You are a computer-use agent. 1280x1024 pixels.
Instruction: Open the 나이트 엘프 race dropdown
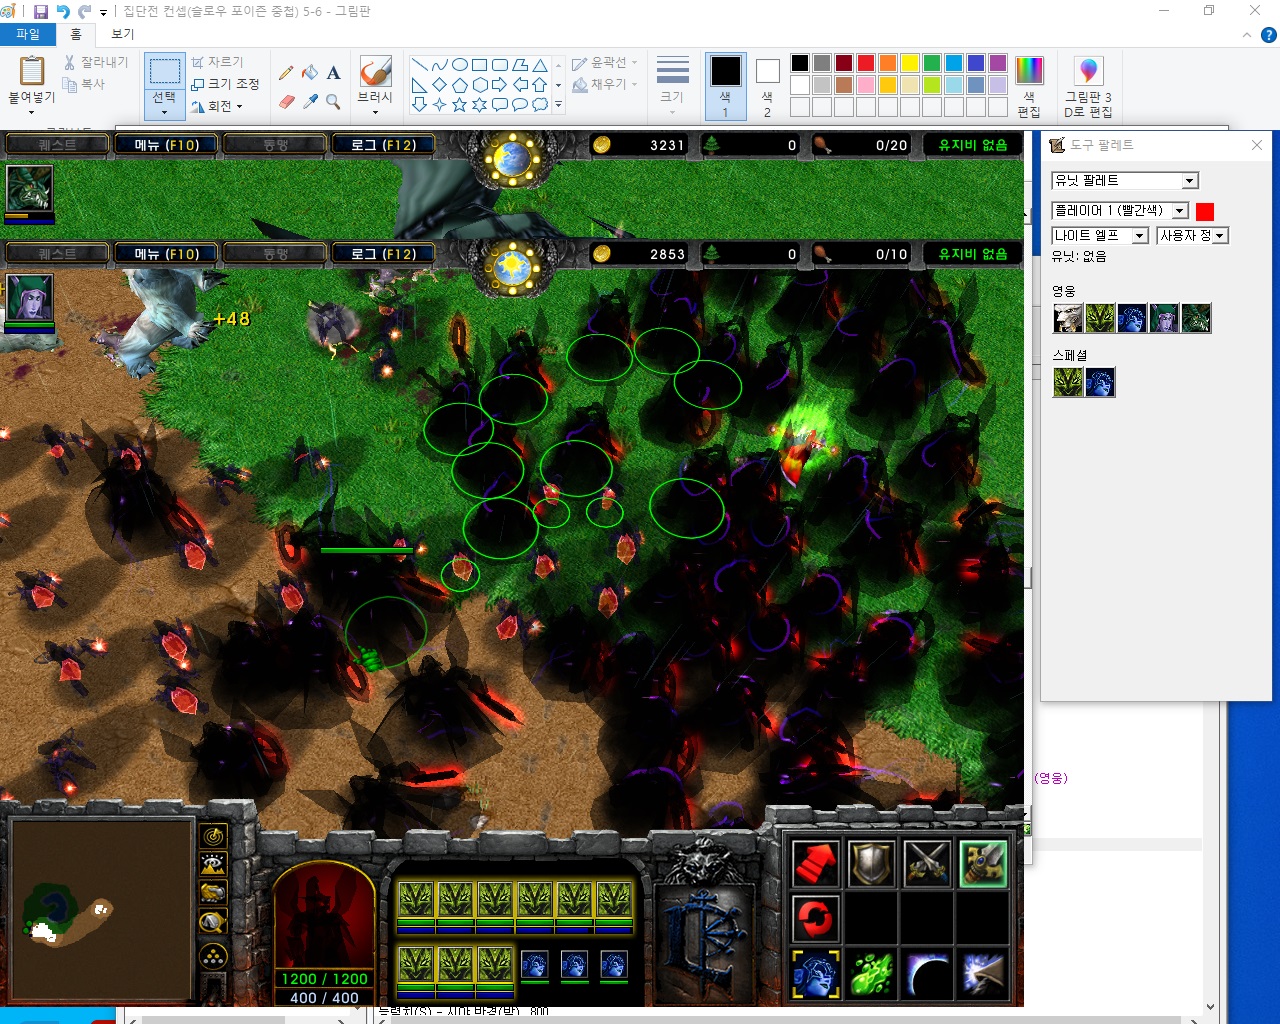pos(1100,236)
